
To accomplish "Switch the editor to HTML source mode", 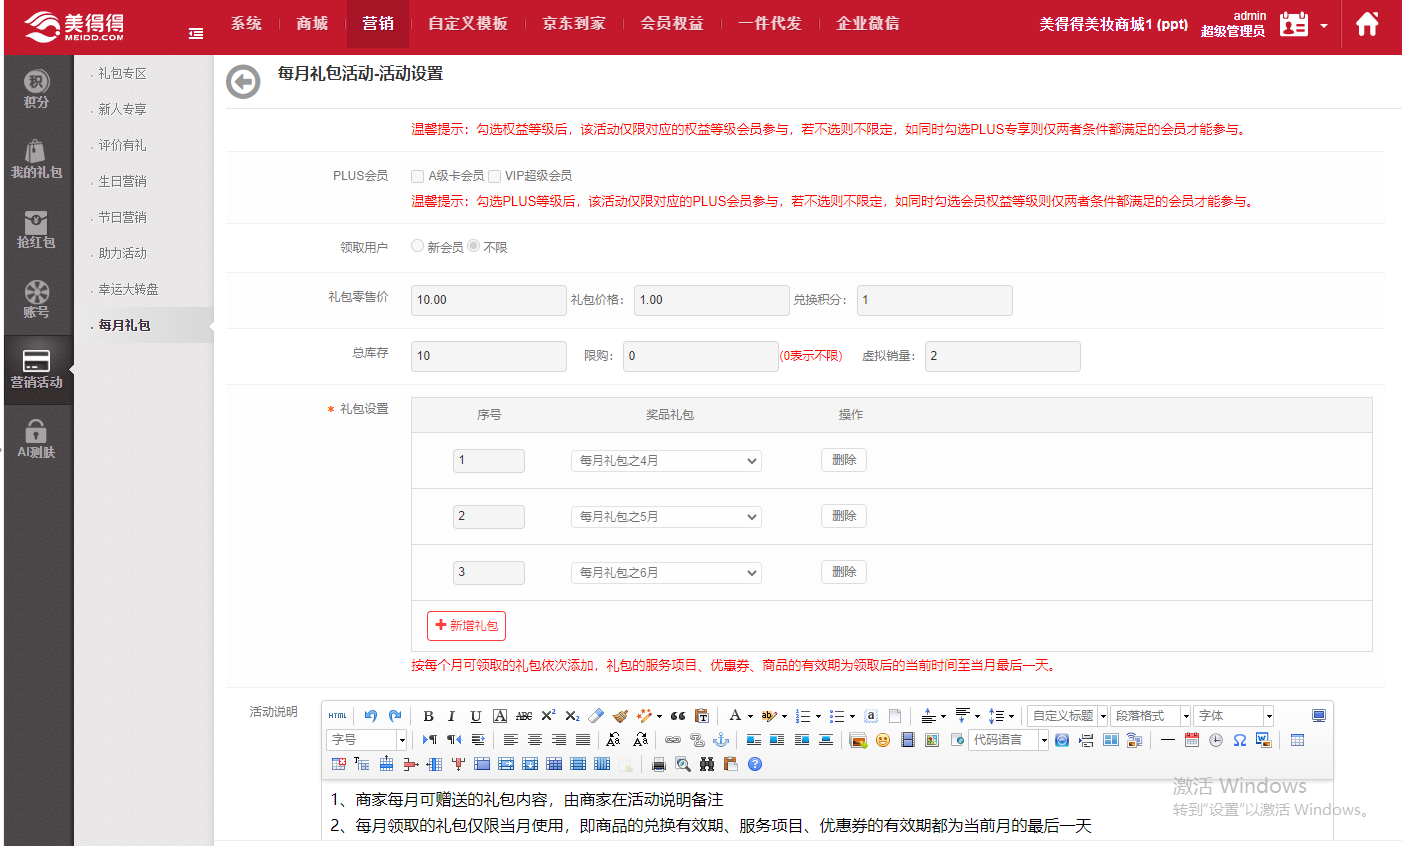I will [338, 716].
